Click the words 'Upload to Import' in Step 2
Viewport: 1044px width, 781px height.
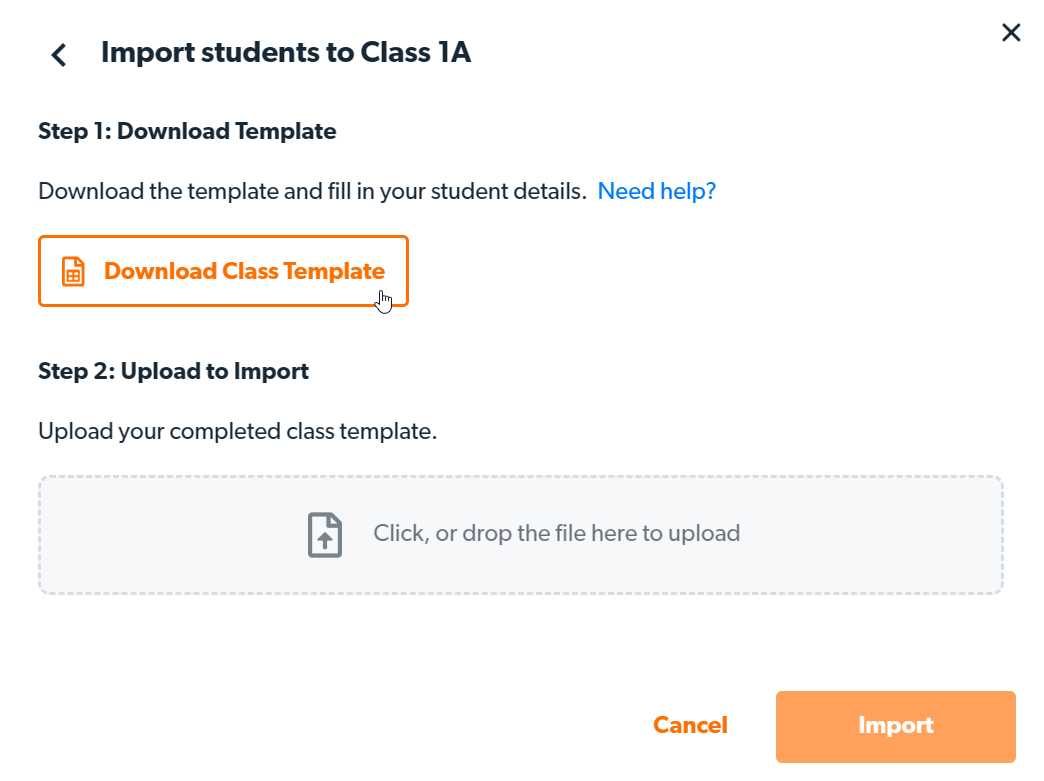point(215,371)
